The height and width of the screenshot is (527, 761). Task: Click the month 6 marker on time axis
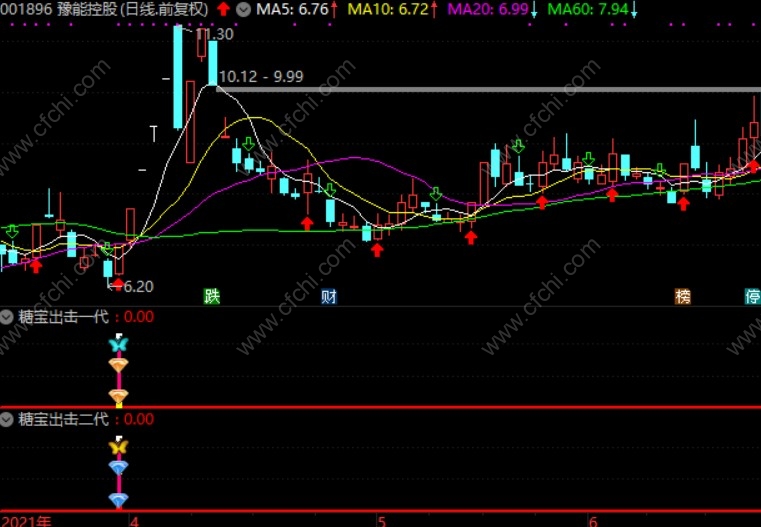(x=593, y=522)
